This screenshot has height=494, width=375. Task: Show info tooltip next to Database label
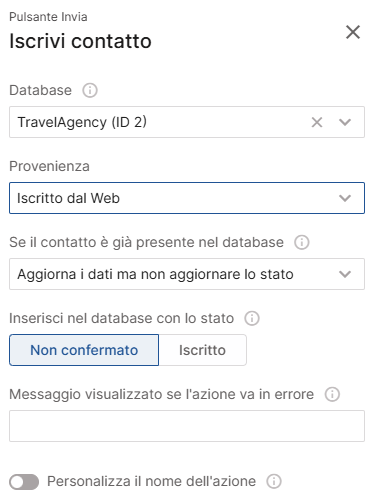90,90
